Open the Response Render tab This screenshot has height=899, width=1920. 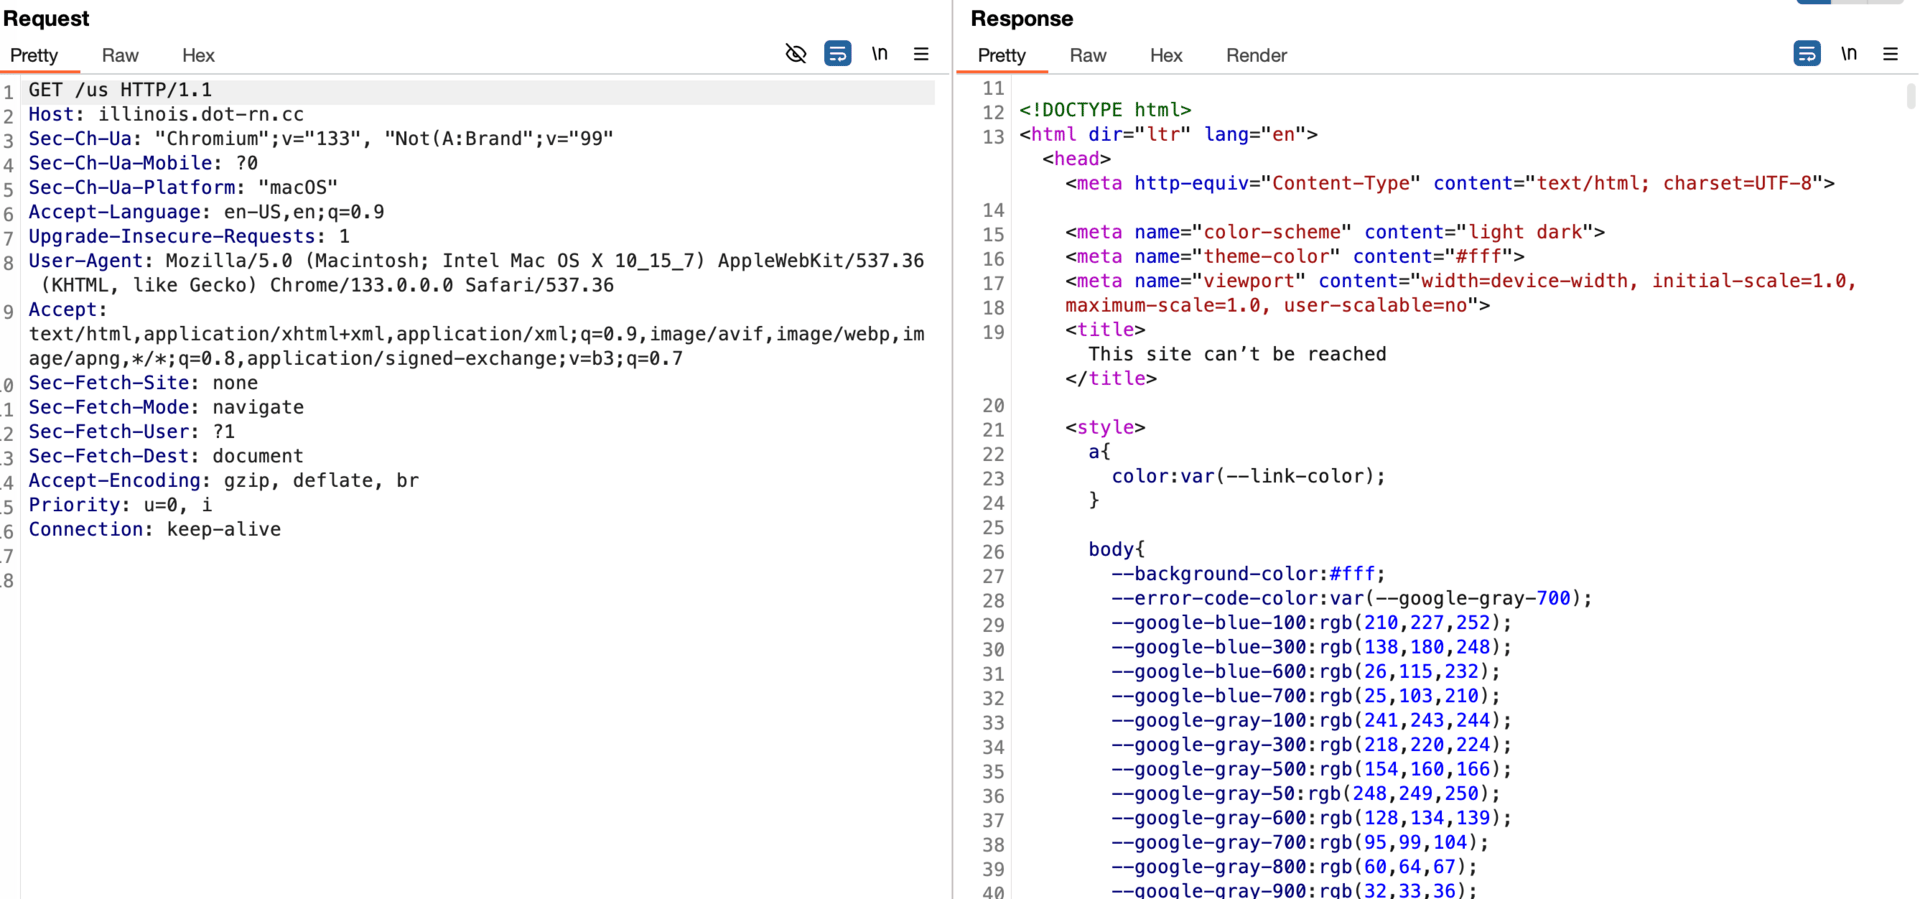[1256, 56]
